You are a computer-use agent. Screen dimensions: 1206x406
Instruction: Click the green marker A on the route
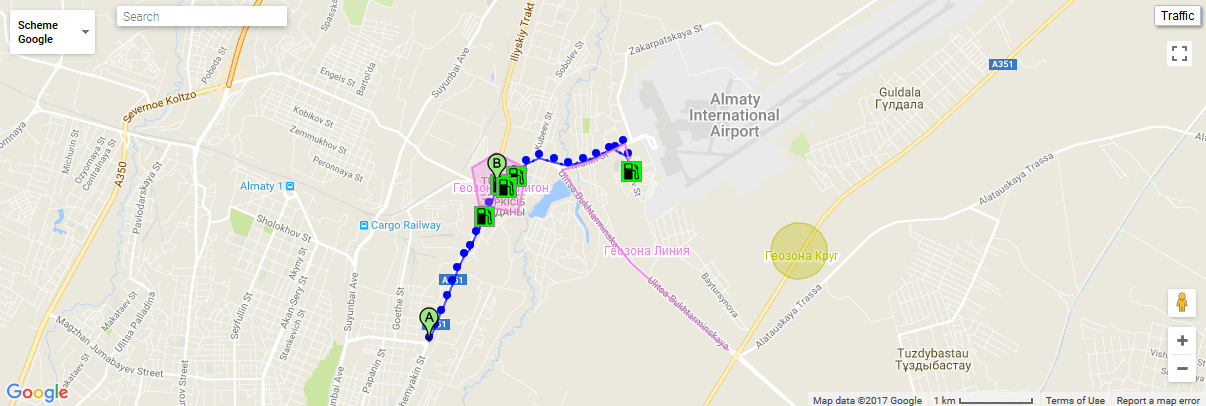tap(429, 321)
